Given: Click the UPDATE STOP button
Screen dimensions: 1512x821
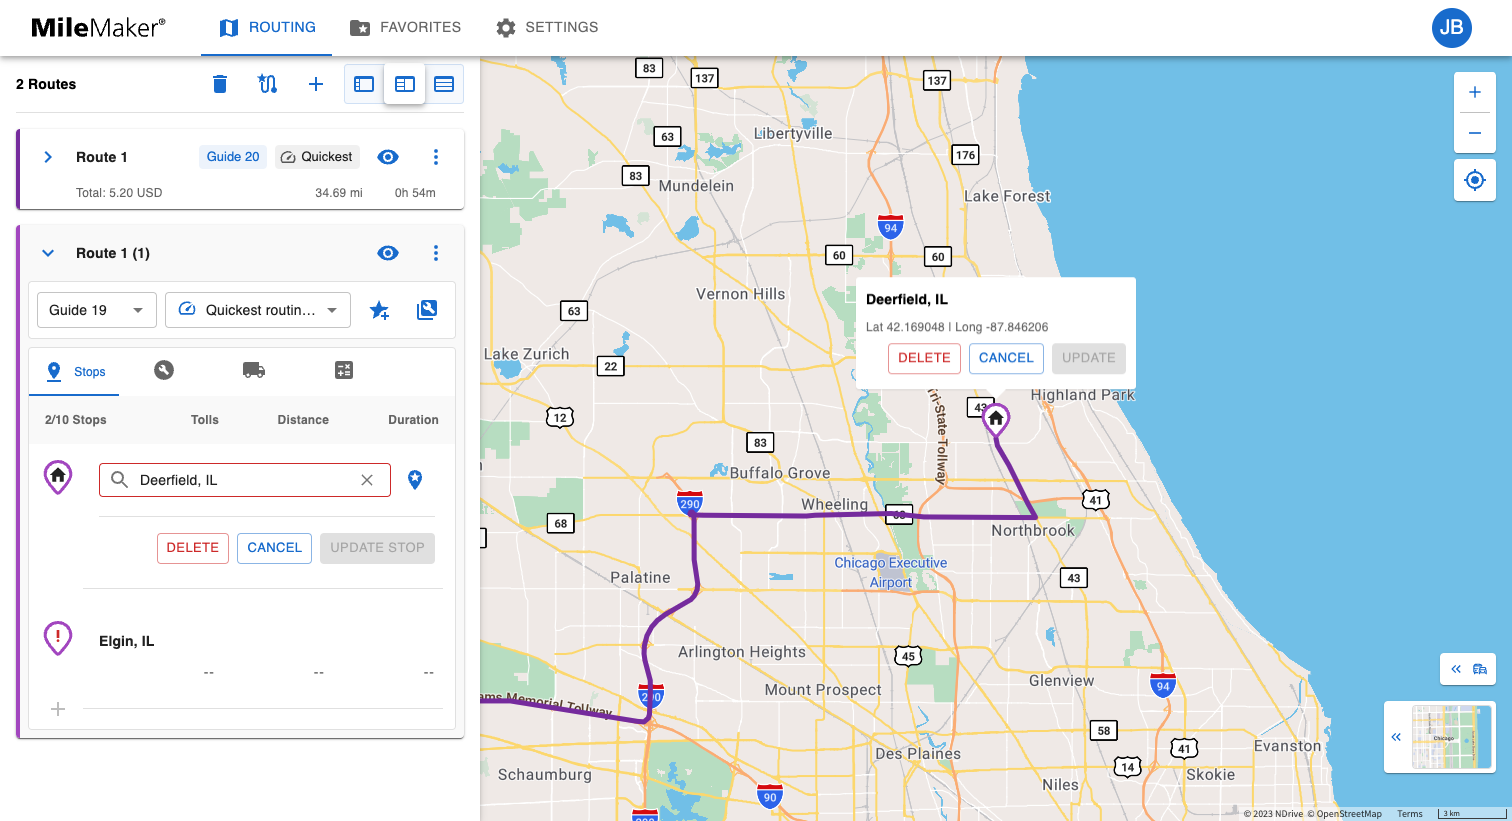Looking at the screenshot, I should point(377,548).
